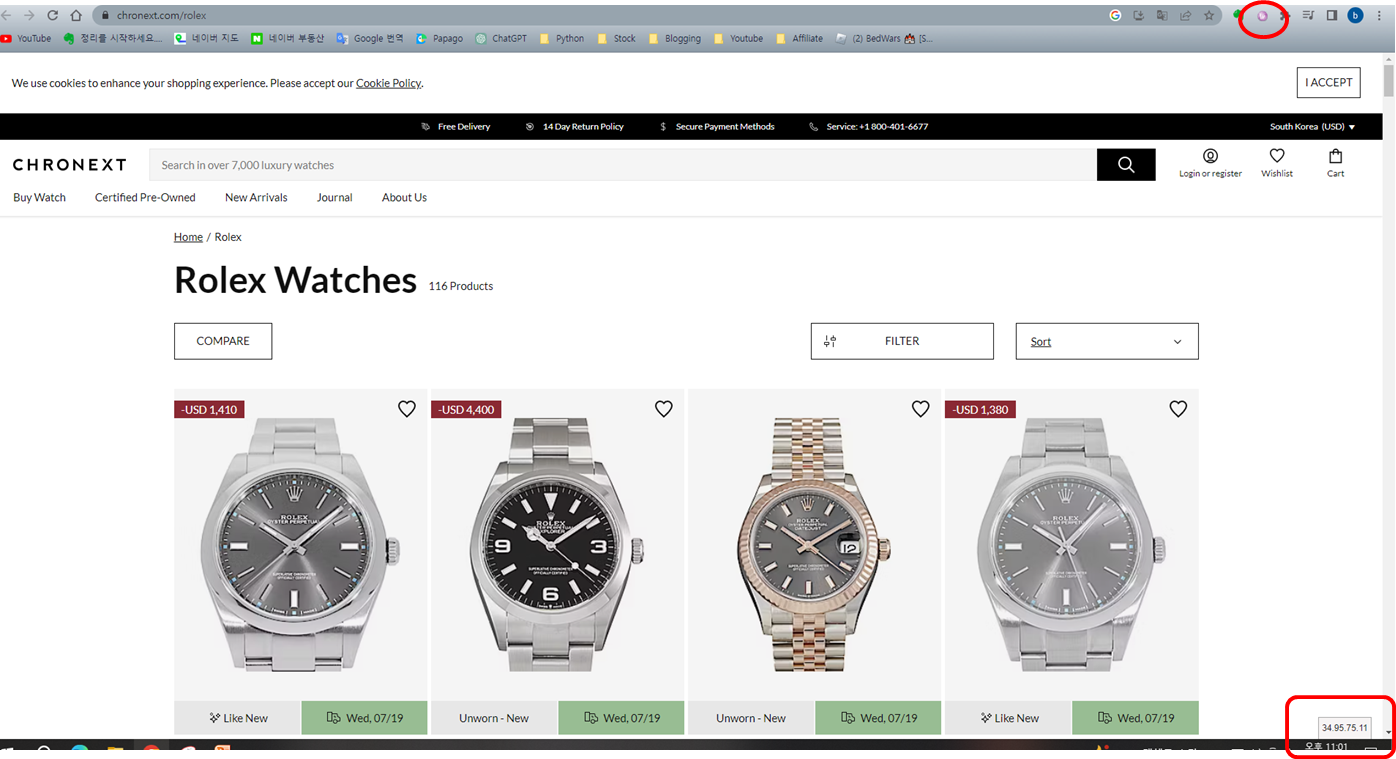
Task: Open the profile avatar labeled b
Action: (x=1355, y=16)
